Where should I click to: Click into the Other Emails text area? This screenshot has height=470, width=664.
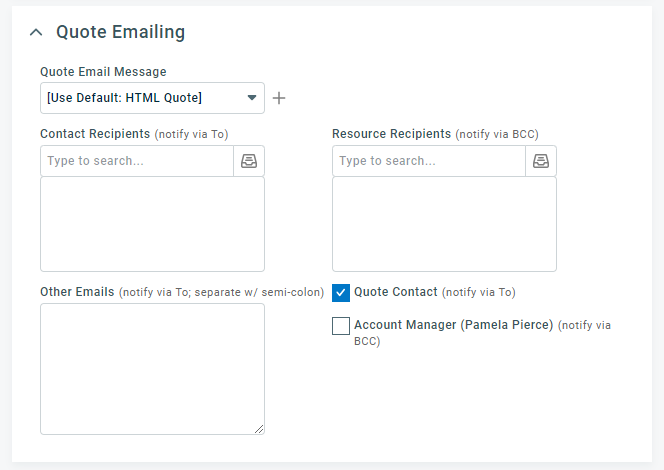click(x=152, y=368)
